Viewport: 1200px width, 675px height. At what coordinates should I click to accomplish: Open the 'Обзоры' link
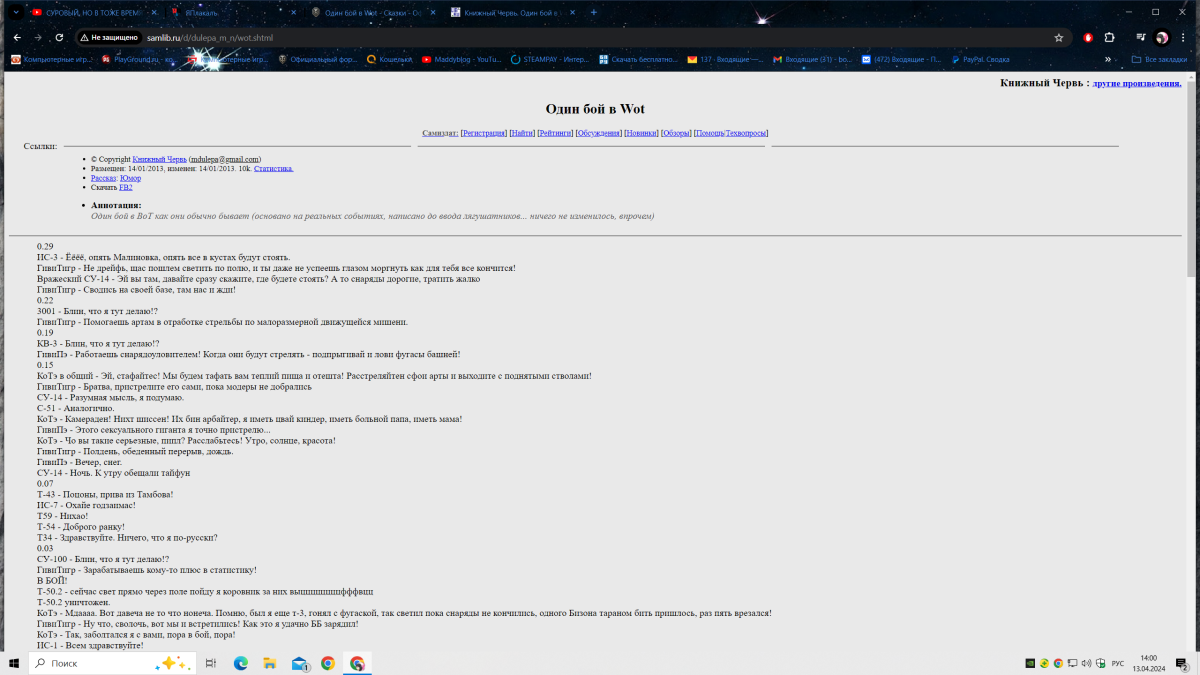click(x=676, y=133)
